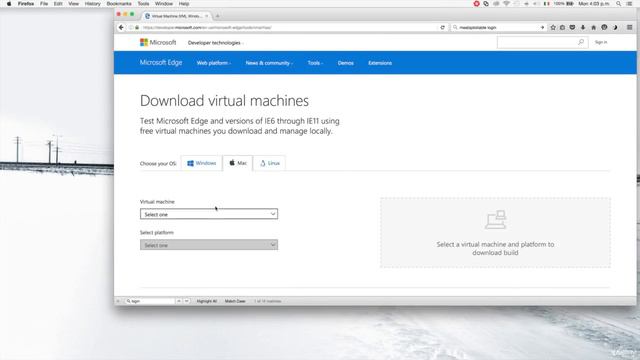Select the Windows OS tab
Screen dimensions: 640x360
202,163
